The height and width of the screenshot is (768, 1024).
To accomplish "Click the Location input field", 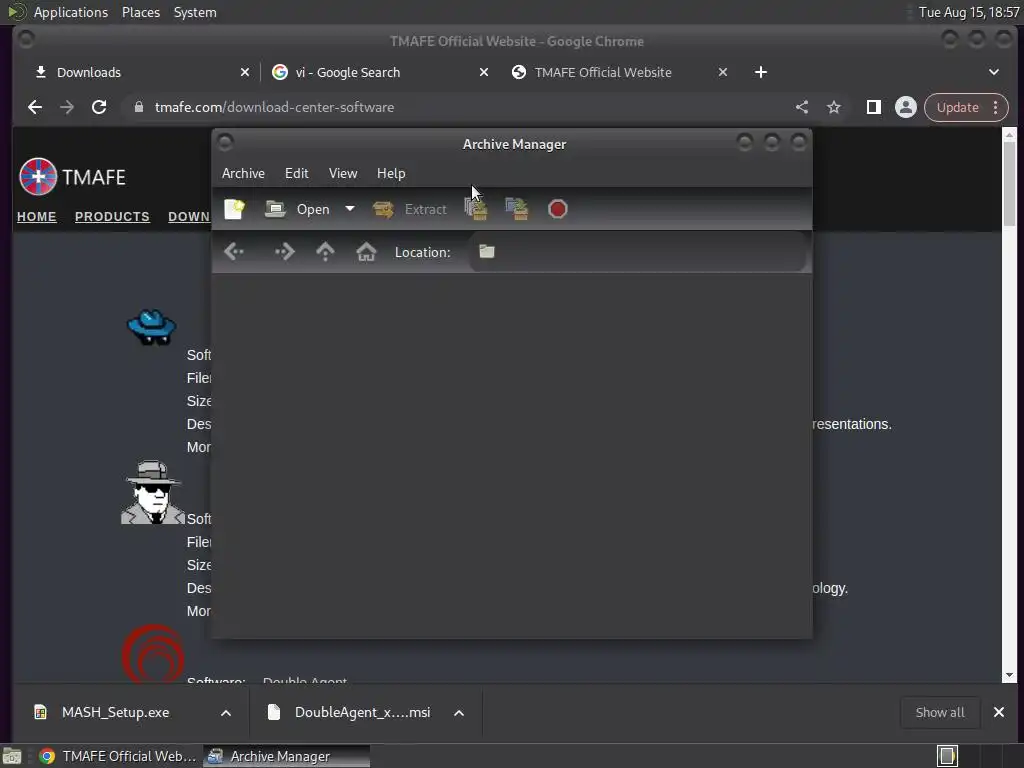I will point(637,251).
